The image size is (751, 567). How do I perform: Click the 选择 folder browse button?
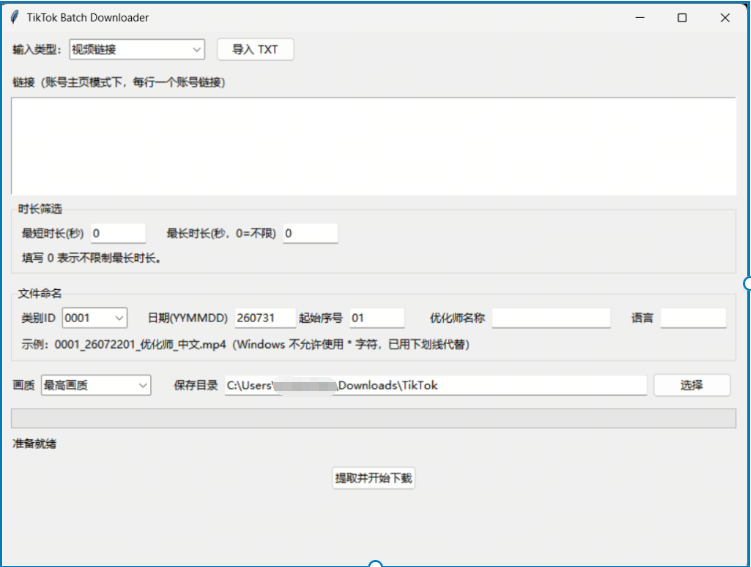pos(692,385)
